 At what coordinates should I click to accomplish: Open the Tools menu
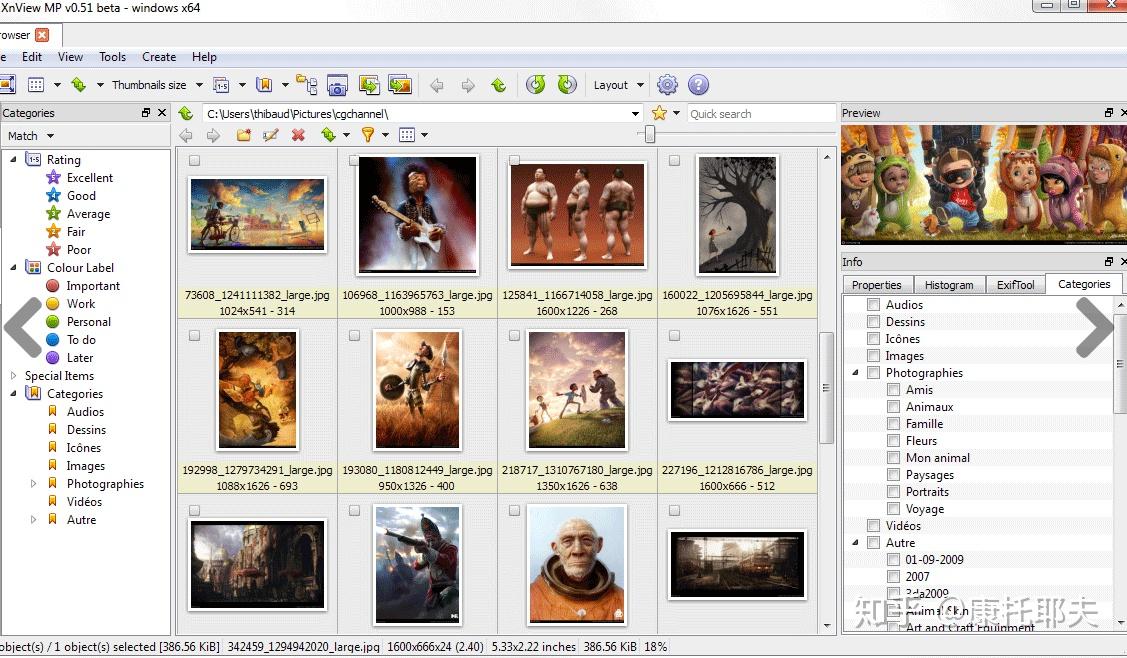pos(112,57)
